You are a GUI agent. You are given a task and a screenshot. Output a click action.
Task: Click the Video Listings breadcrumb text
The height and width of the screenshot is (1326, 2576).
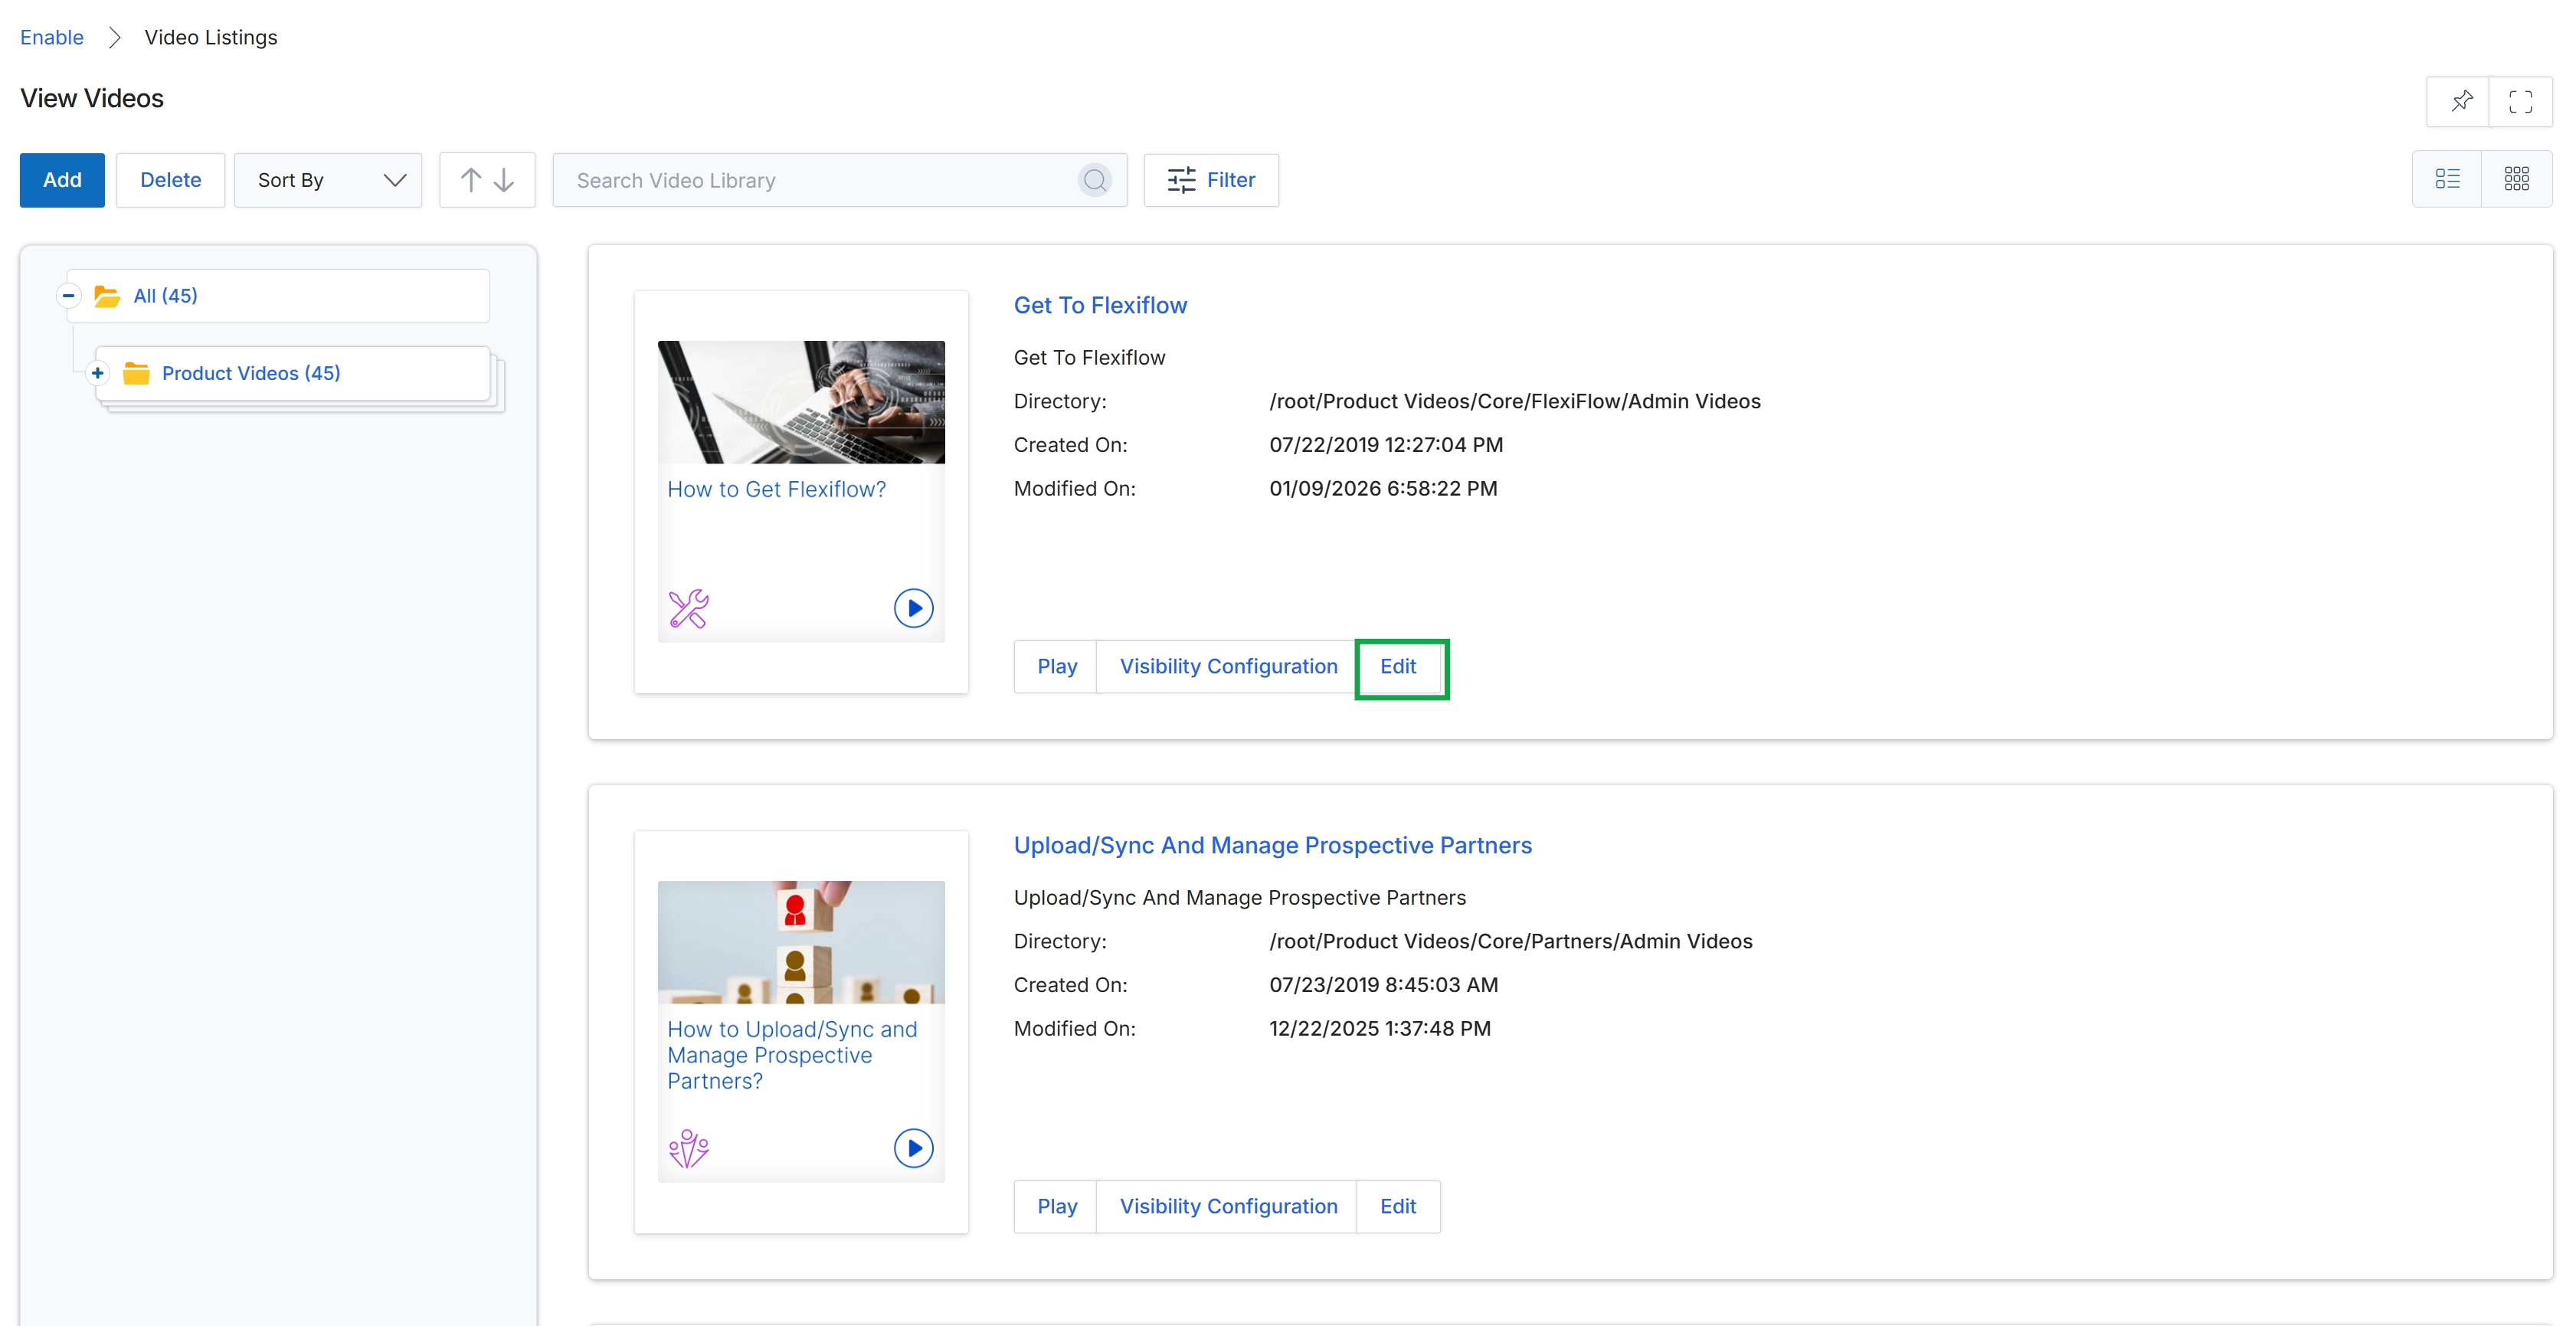210,37
